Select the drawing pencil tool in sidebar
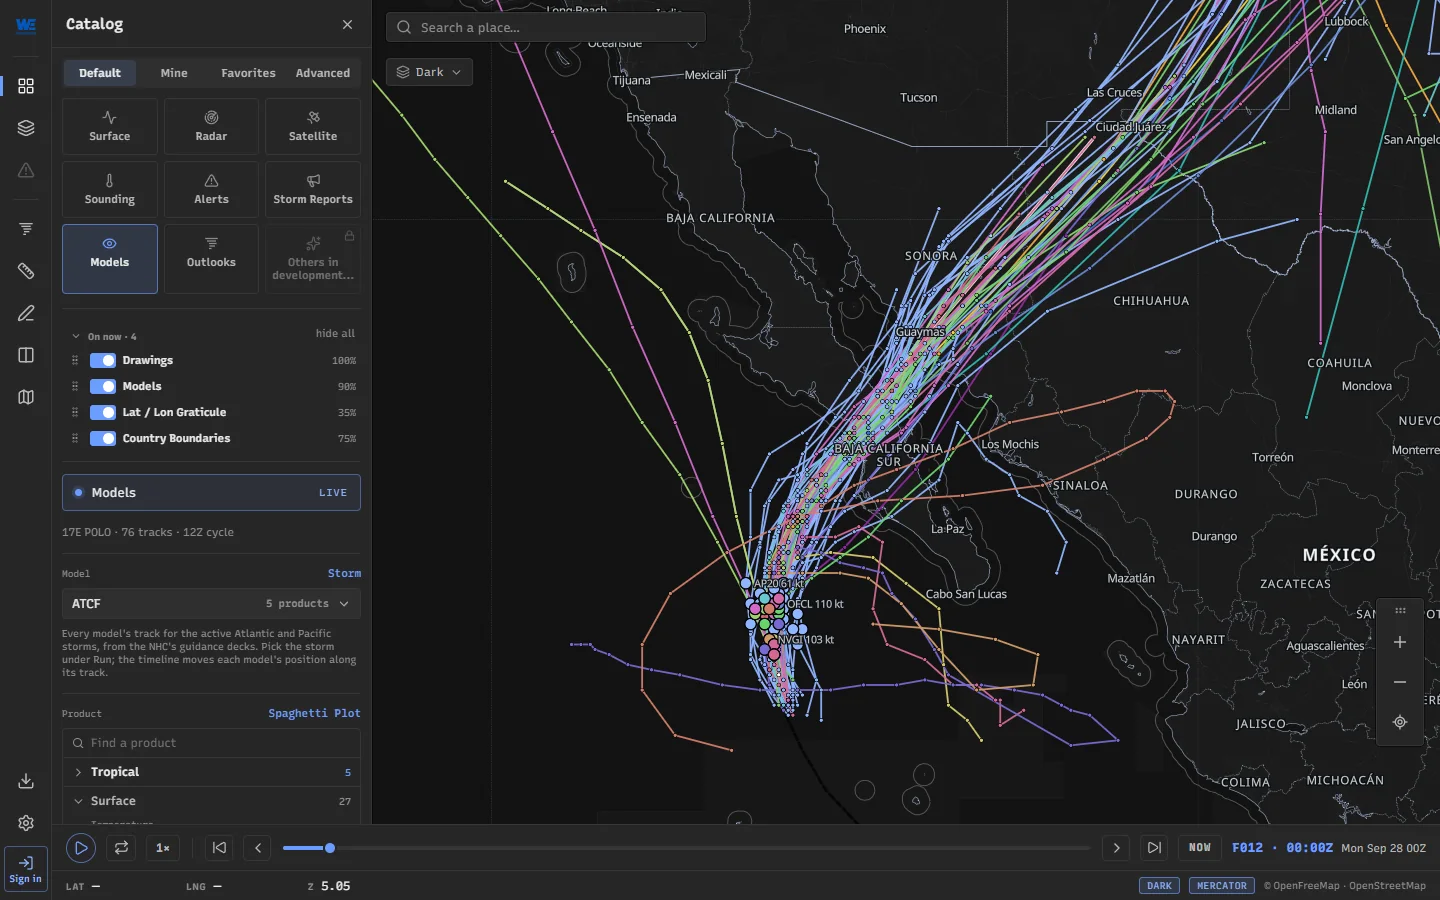Image resolution: width=1440 pixels, height=900 pixels. [26, 313]
